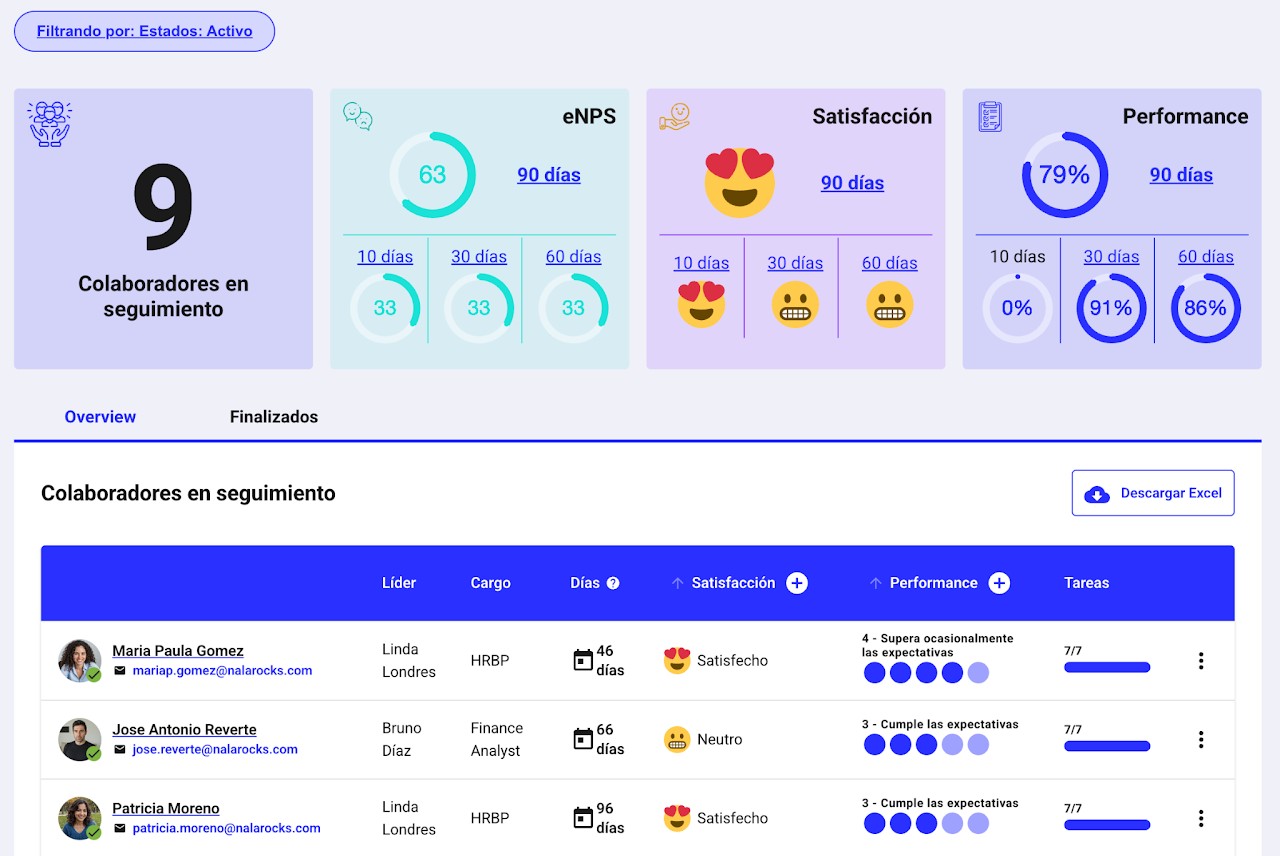This screenshot has height=856, width=1280.
Task: Click the plus icon next to Satisfacción column
Action: tap(796, 583)
